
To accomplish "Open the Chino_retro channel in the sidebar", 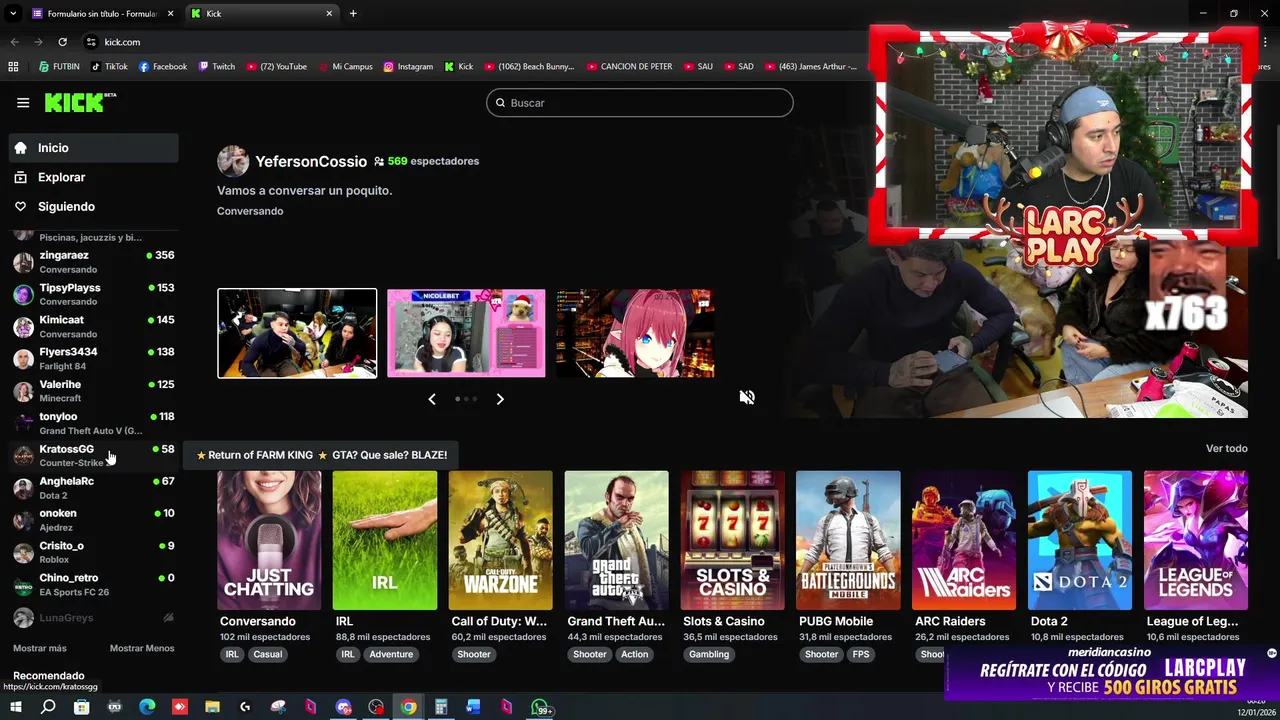I will pos(94,584).
